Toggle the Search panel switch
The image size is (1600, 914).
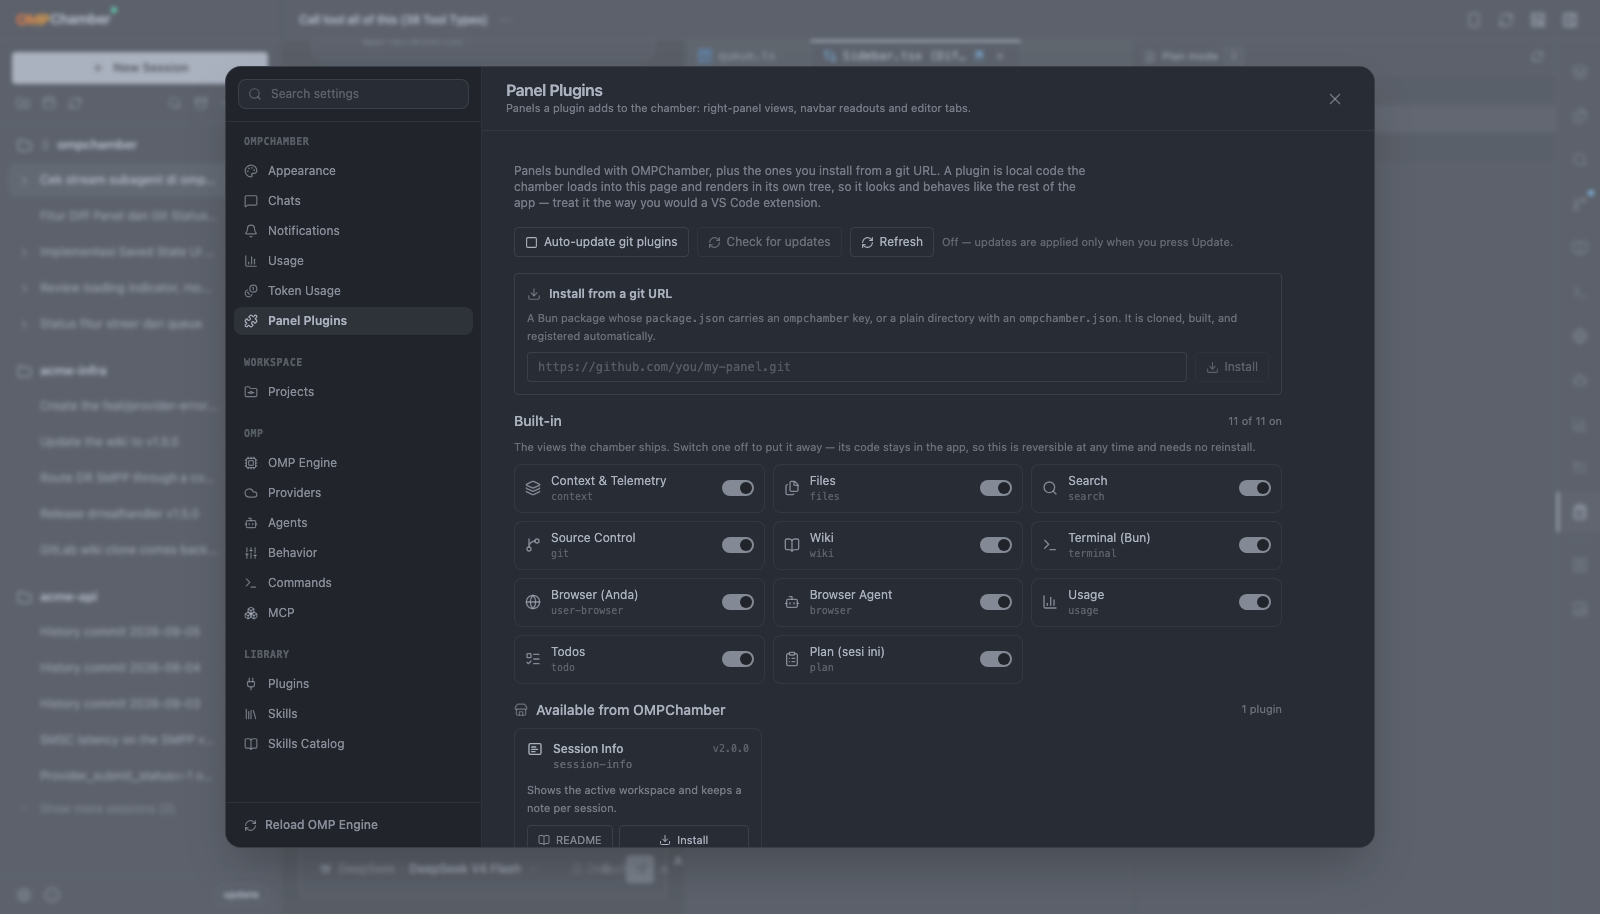(1255, 488)
